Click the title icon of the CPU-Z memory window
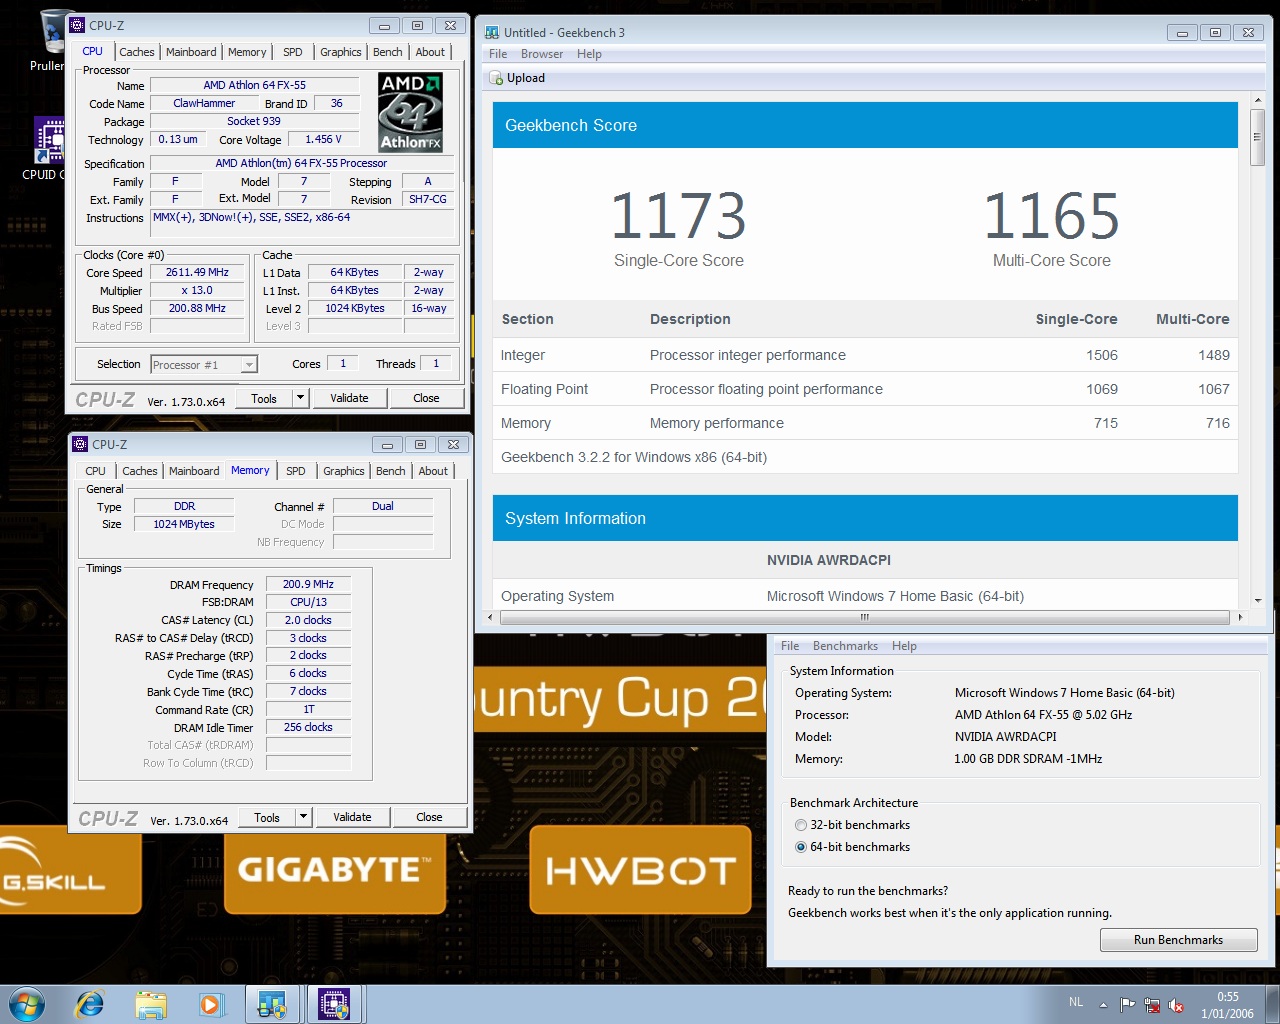The image size is (1280, 1024). click(81, 444)
